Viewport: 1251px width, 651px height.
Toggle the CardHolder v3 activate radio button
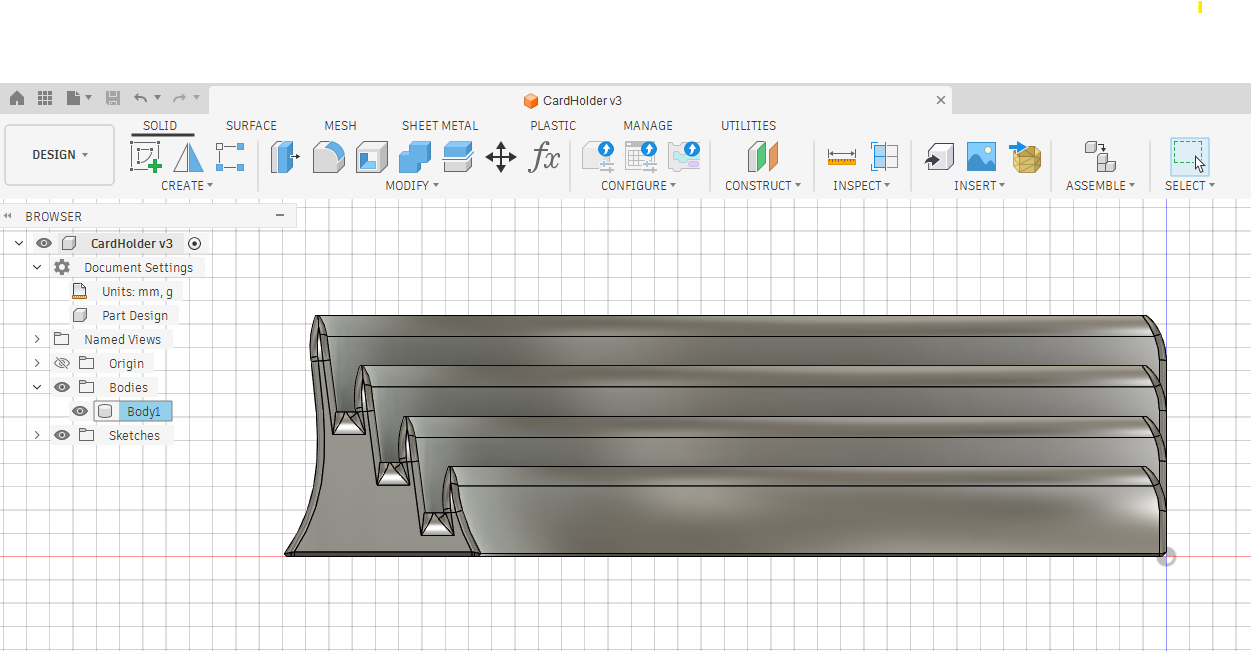(194, 243)
